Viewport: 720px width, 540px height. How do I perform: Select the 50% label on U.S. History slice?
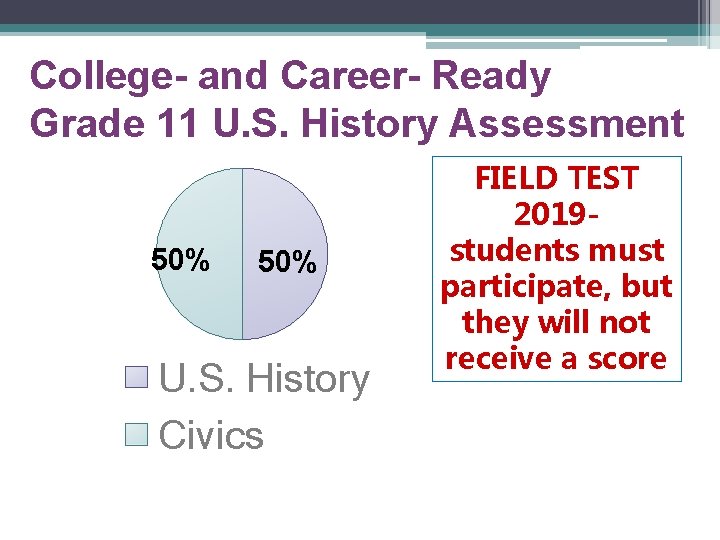pyautogui.click(x=287, y=262)
